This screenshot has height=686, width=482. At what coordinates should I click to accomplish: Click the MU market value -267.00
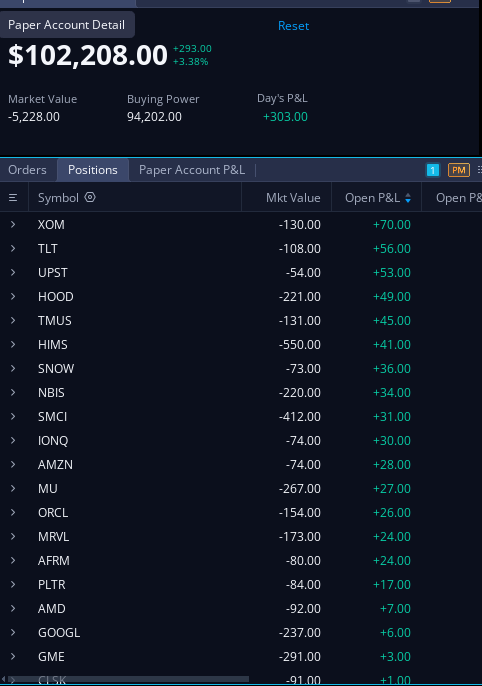(x=300, y=489)
